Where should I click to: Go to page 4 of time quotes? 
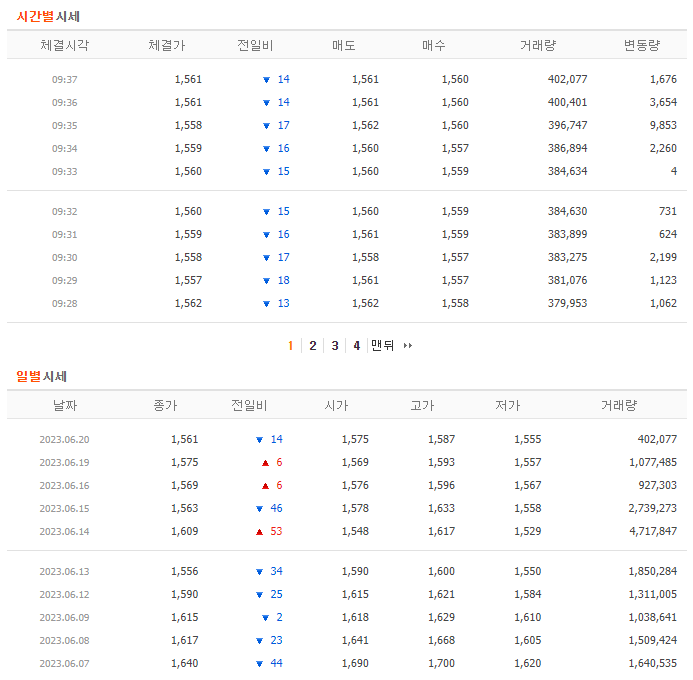click(x=356, y=346)
